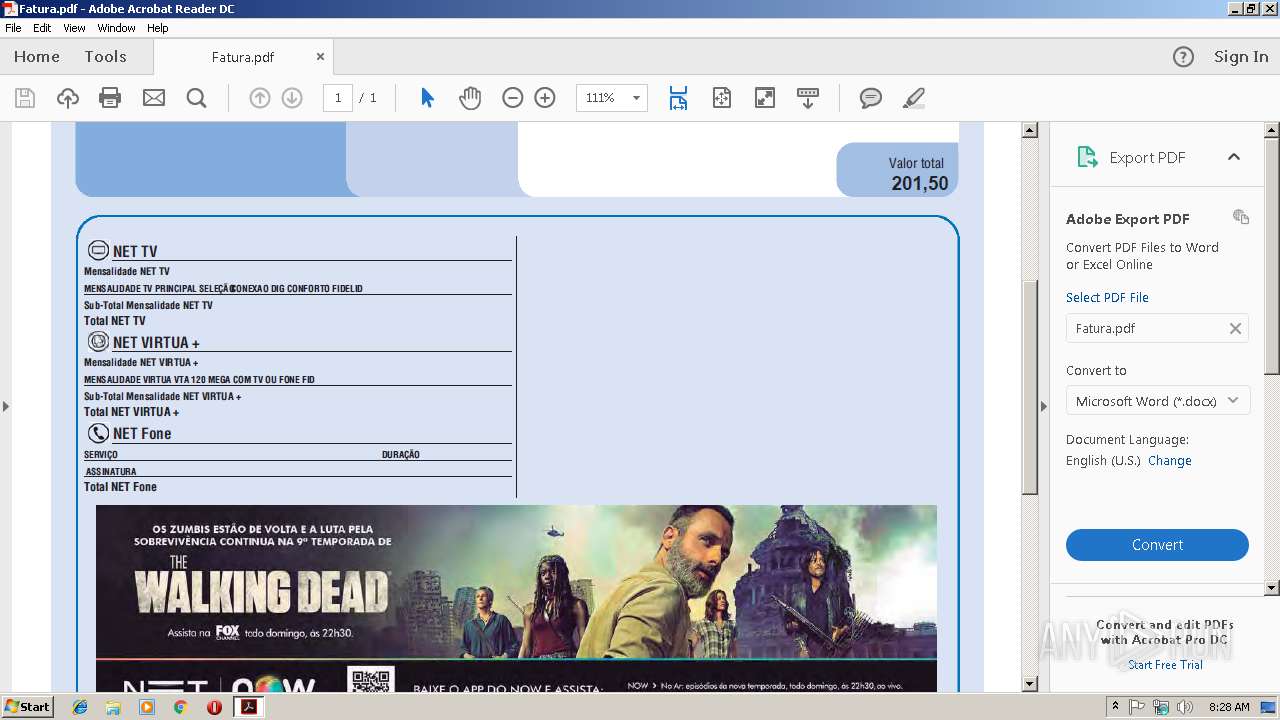Image resolution: width=1280 pixels, height=720 pixels.
Task: Expand the left navigation pane arrow
Action: point(6,406)
